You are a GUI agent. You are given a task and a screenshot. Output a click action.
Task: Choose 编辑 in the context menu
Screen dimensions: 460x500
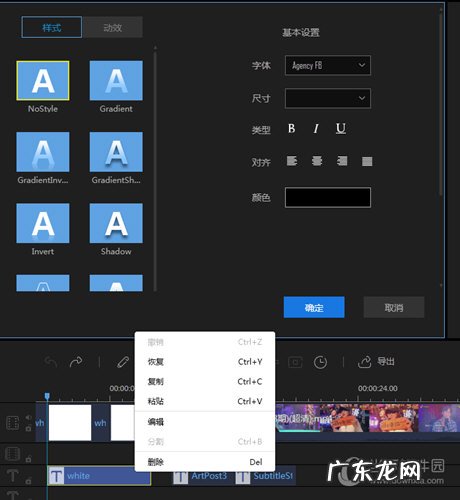tap(205, 422)
